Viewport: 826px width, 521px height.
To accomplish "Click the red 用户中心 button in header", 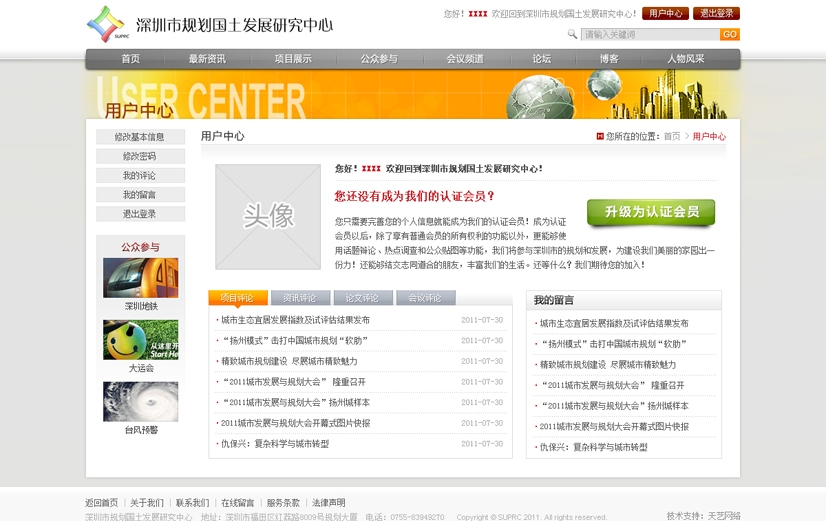I will 664,14.
